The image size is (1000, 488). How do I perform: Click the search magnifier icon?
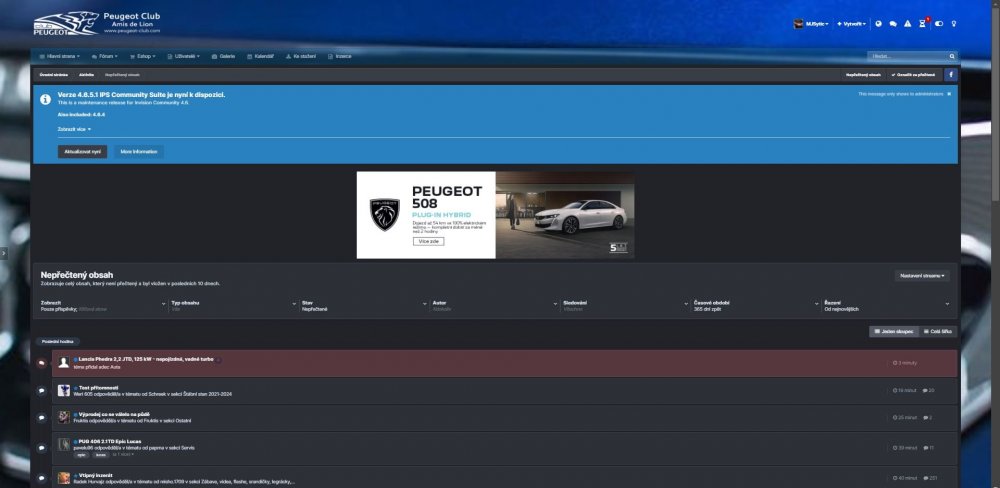[x=952, y=56]
